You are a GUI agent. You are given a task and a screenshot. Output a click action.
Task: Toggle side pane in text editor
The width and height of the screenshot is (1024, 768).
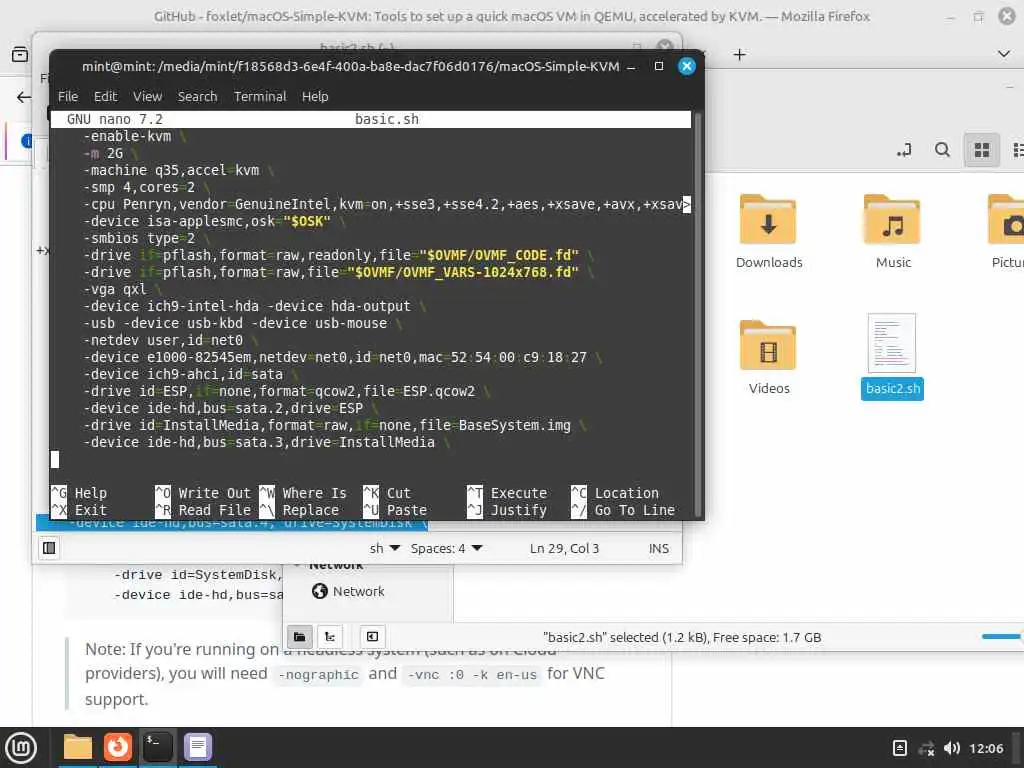tap(49, 548)
